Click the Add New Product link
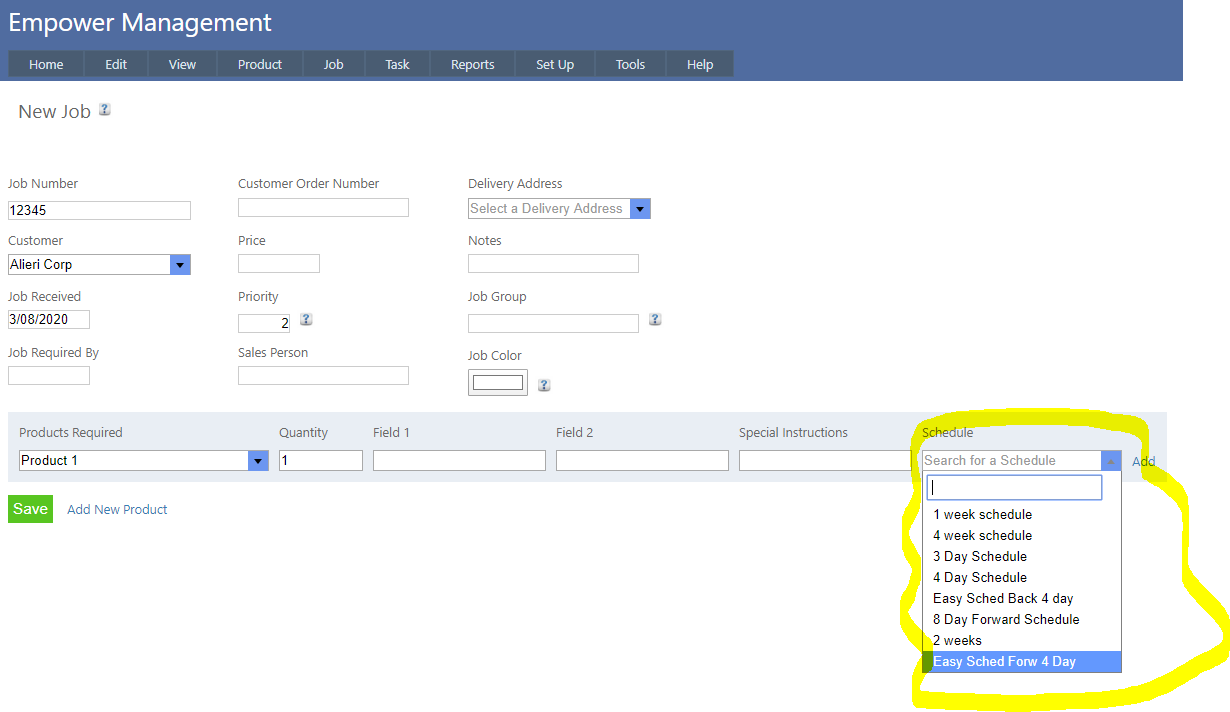The image size is (1230, 712). [x=117, y=510]
